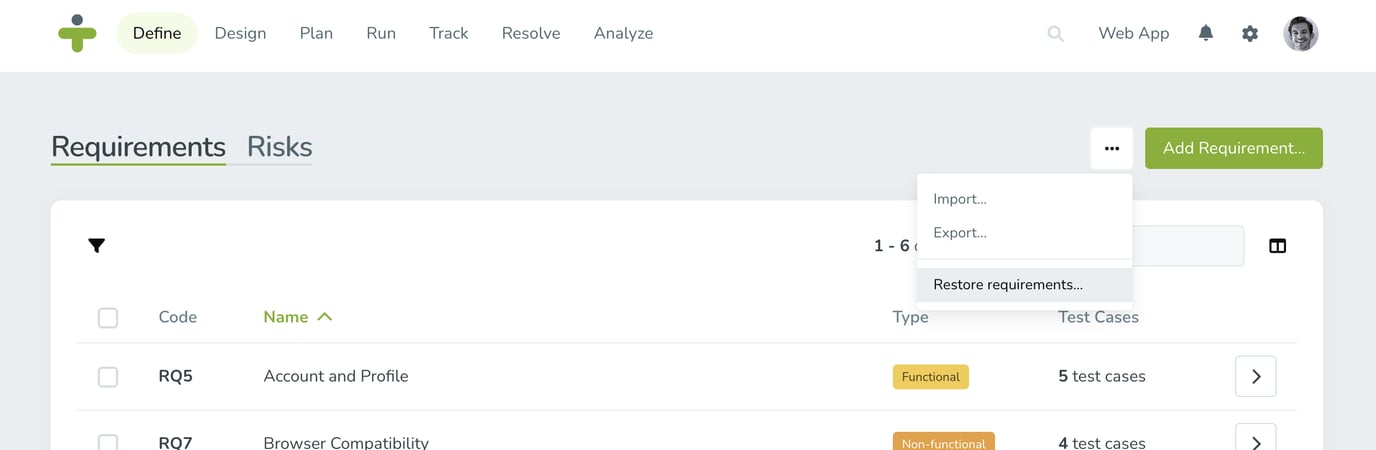This screenshot has height=450, width=1376.
Task: Choose Restore requirements from the menu
Action: click(1008, 285)
